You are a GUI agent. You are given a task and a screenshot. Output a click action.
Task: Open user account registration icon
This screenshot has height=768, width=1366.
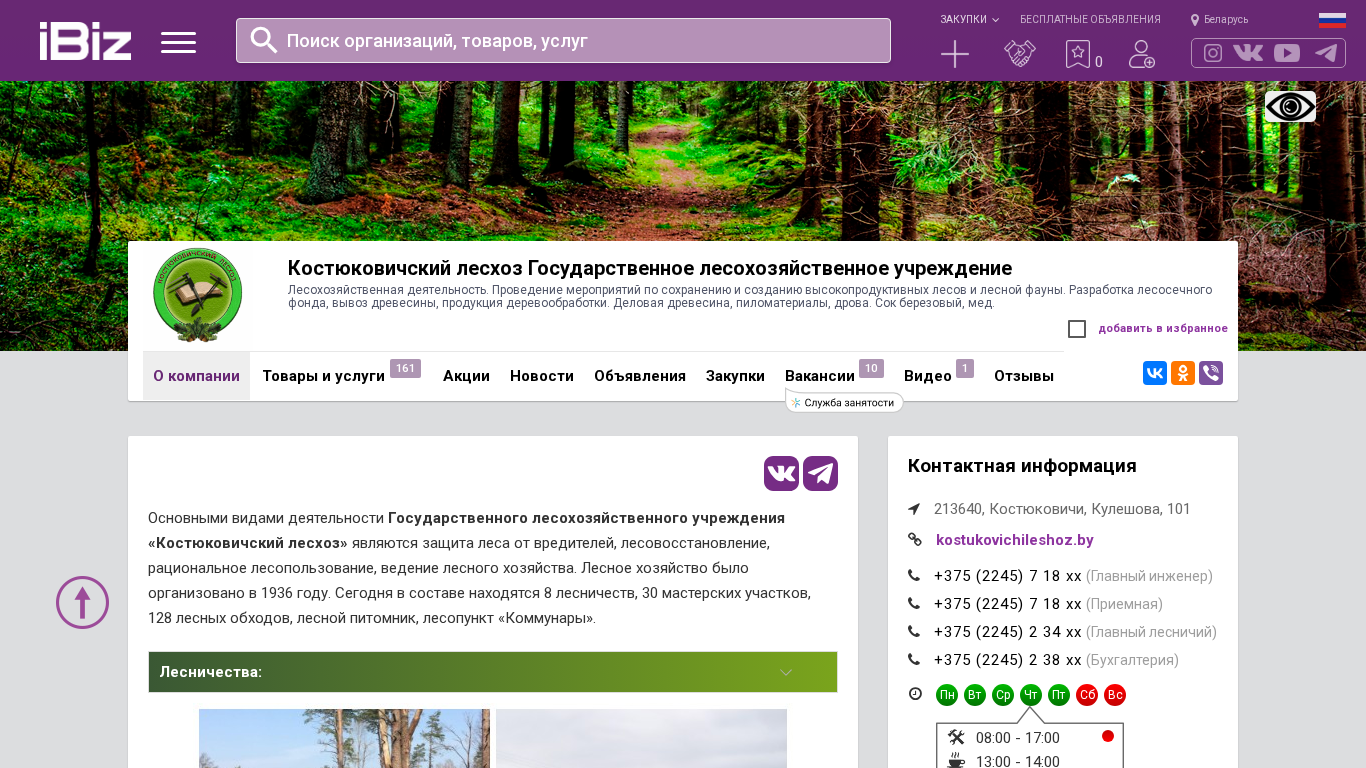point(1142,54)
